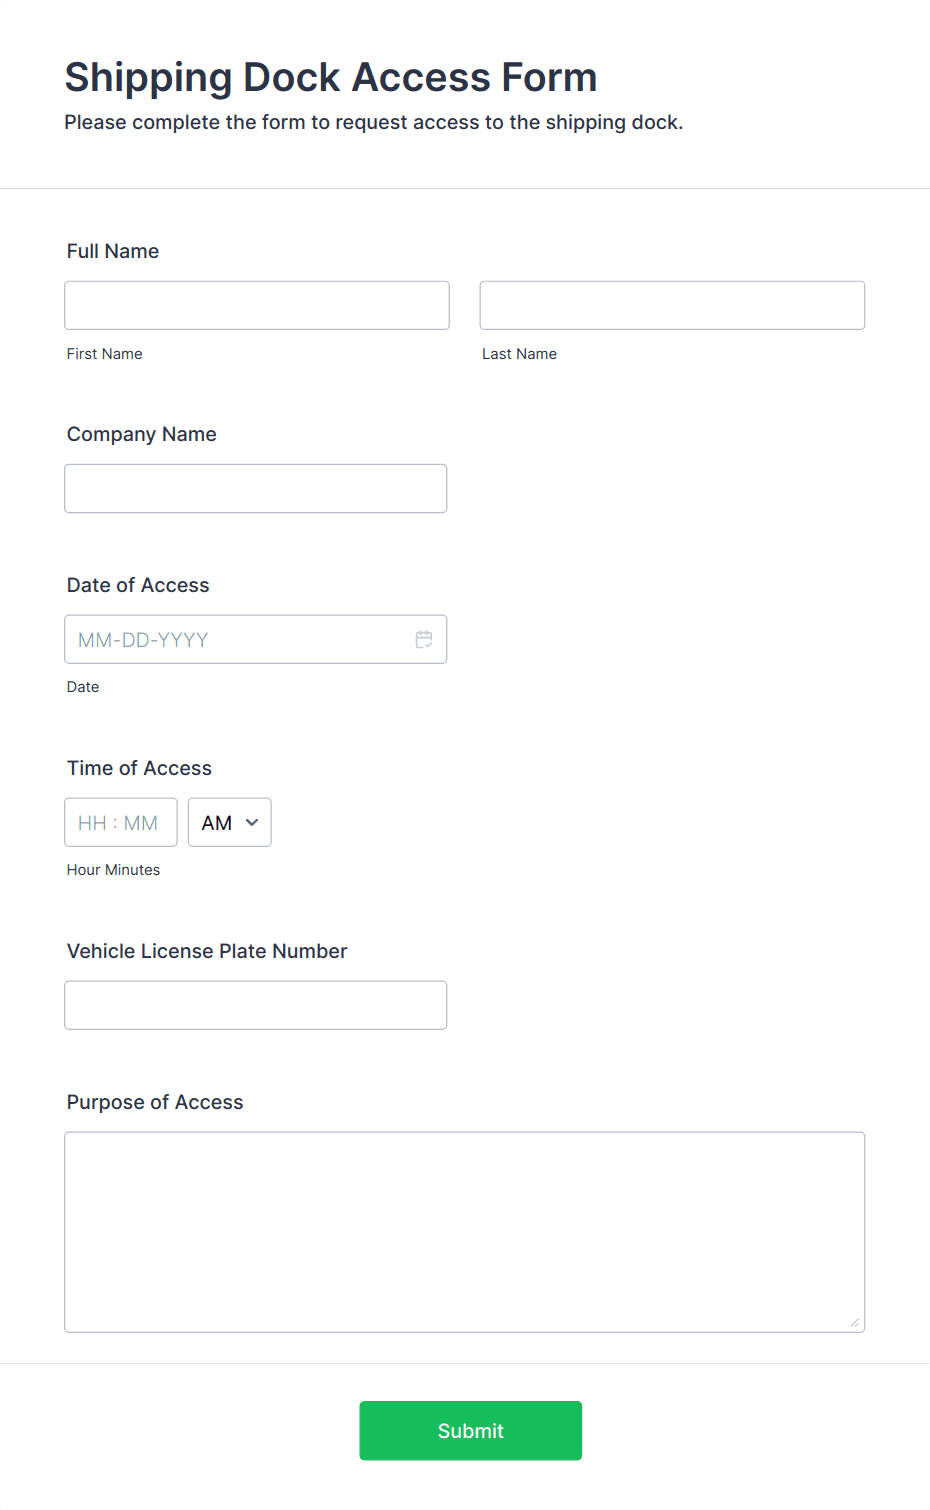
Task: Click the Time of Access label
Action: (x=139, y=768)
